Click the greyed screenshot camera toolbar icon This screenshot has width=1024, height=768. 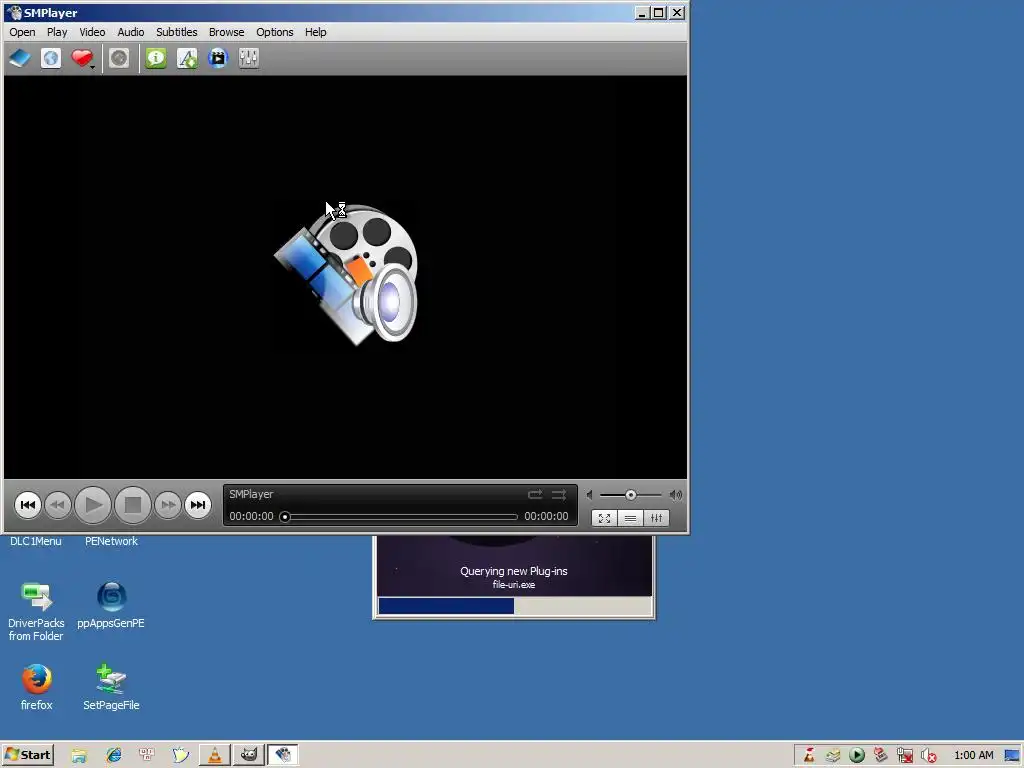click(x=119, y=58)
